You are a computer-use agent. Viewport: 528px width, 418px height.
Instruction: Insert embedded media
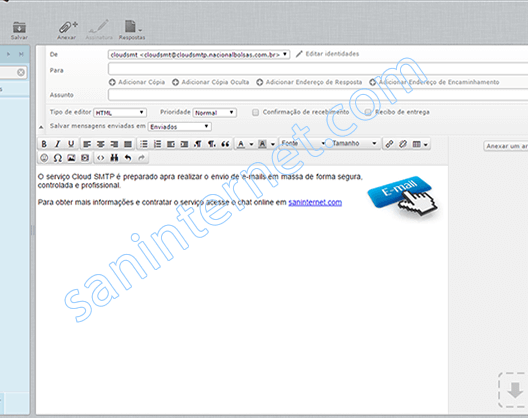click(85, 158)
